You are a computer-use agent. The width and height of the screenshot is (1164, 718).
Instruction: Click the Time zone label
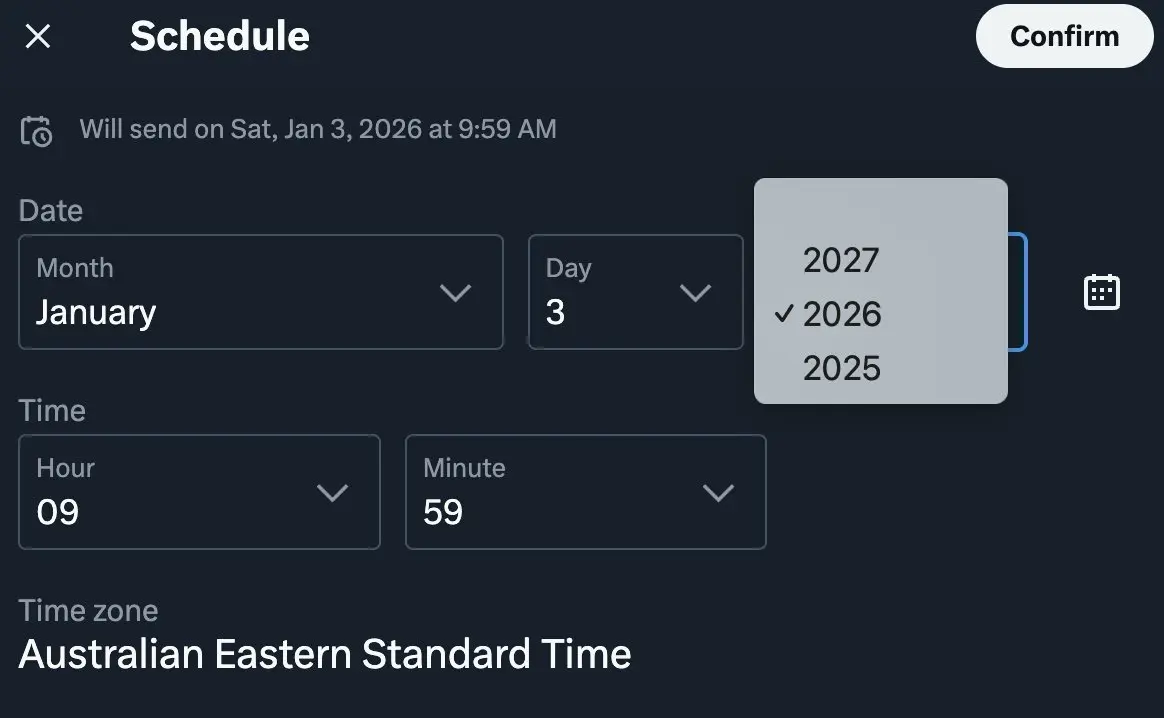tap(88, 610)
